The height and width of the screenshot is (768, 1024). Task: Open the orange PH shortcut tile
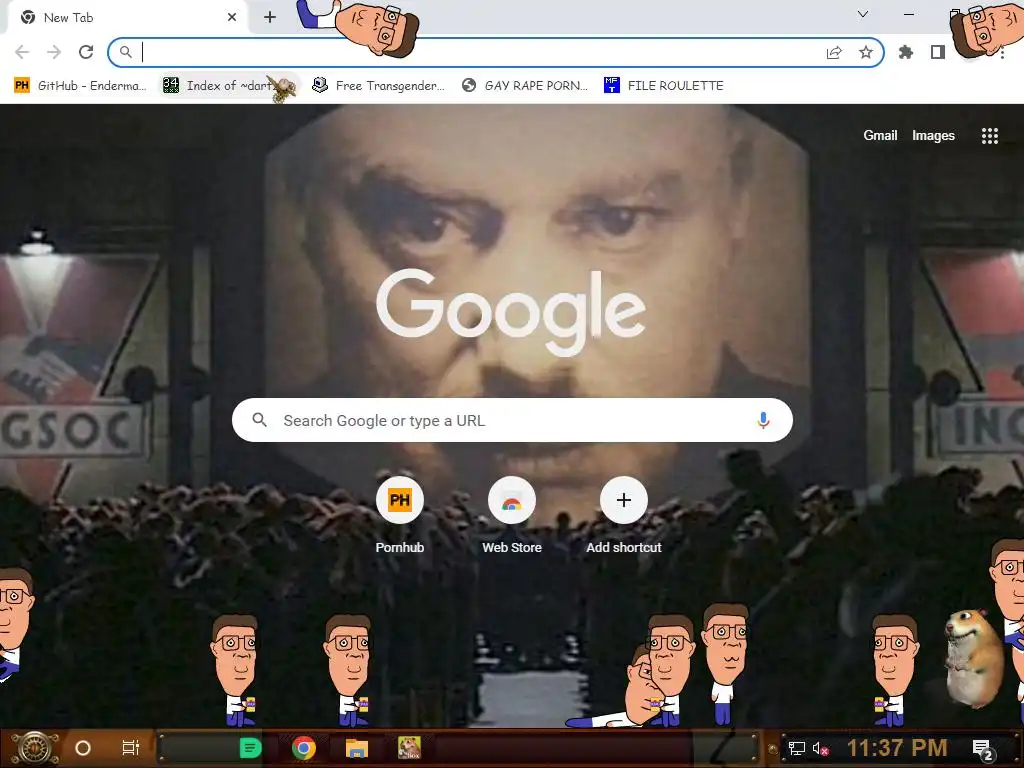tap(400, 500)
